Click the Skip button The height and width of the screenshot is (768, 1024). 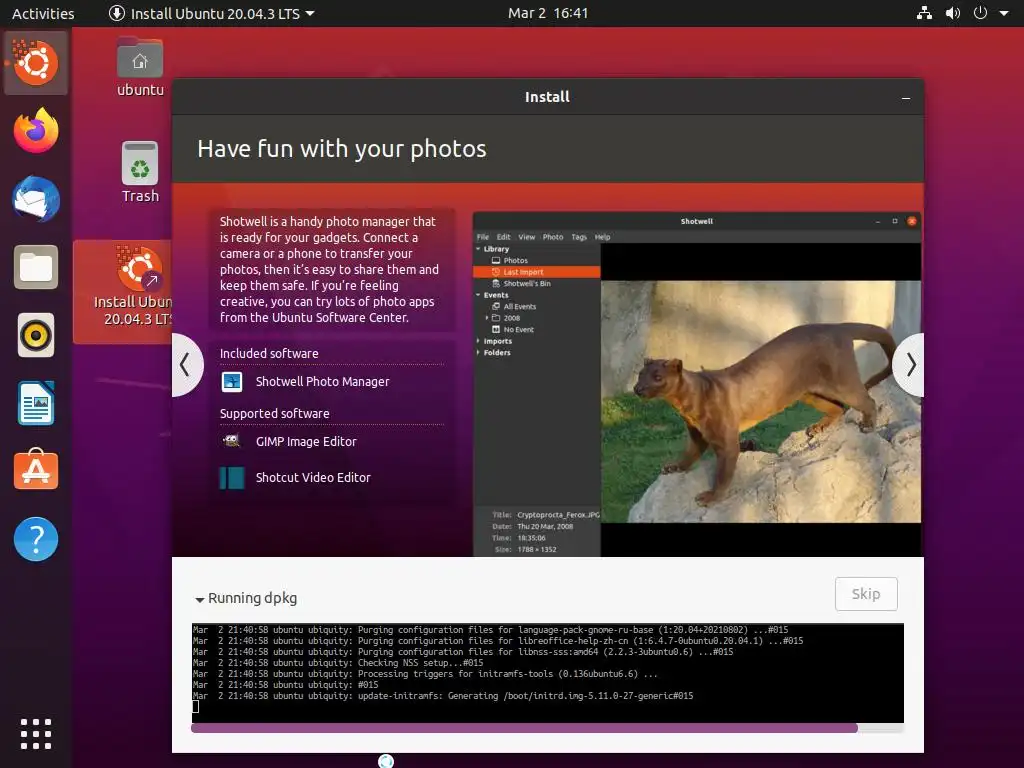(x=866, y=594)
